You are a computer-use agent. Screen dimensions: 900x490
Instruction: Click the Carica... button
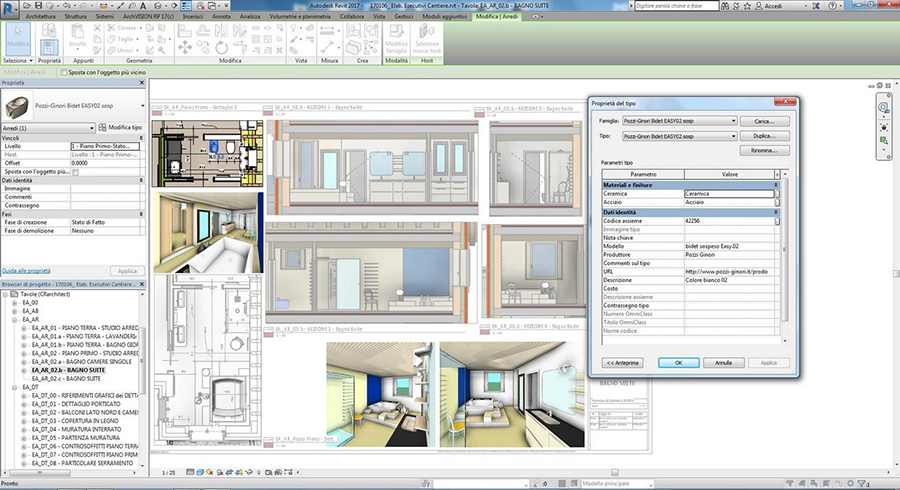pyautogui.click(x=764, y=121)
